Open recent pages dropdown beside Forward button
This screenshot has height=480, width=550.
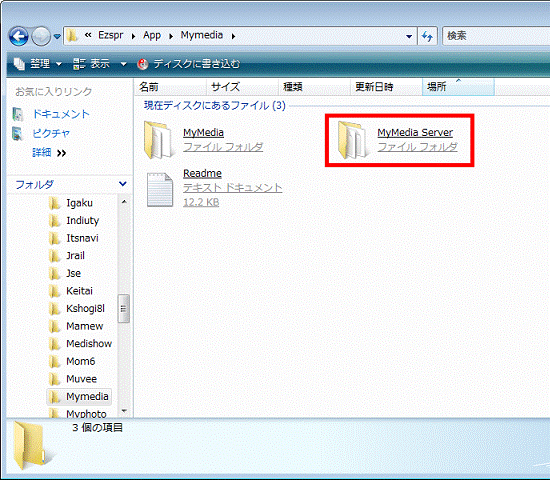[x=57, y=36]
